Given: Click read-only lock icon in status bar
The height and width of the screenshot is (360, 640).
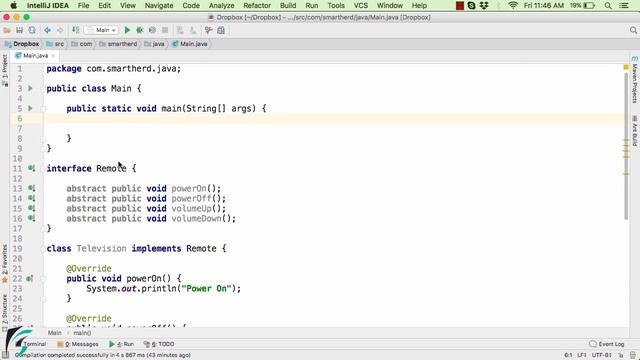Looking at the screenshot, I should [621, 355].
